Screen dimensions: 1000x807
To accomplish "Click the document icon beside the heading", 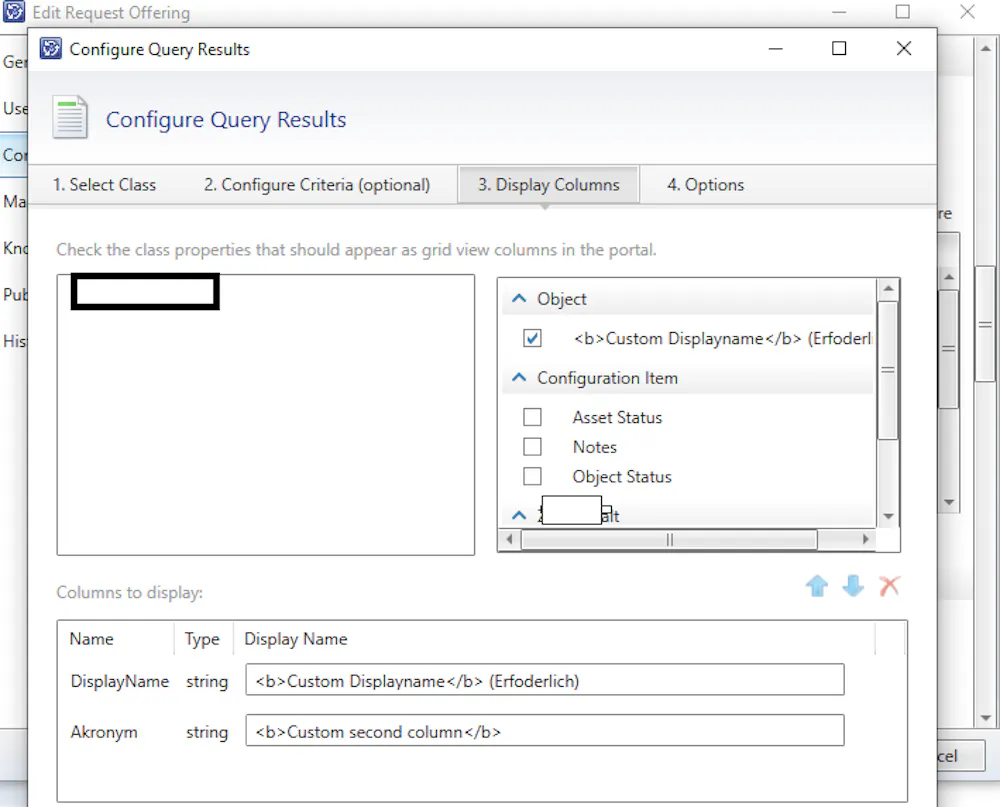I will coord(70,117).
